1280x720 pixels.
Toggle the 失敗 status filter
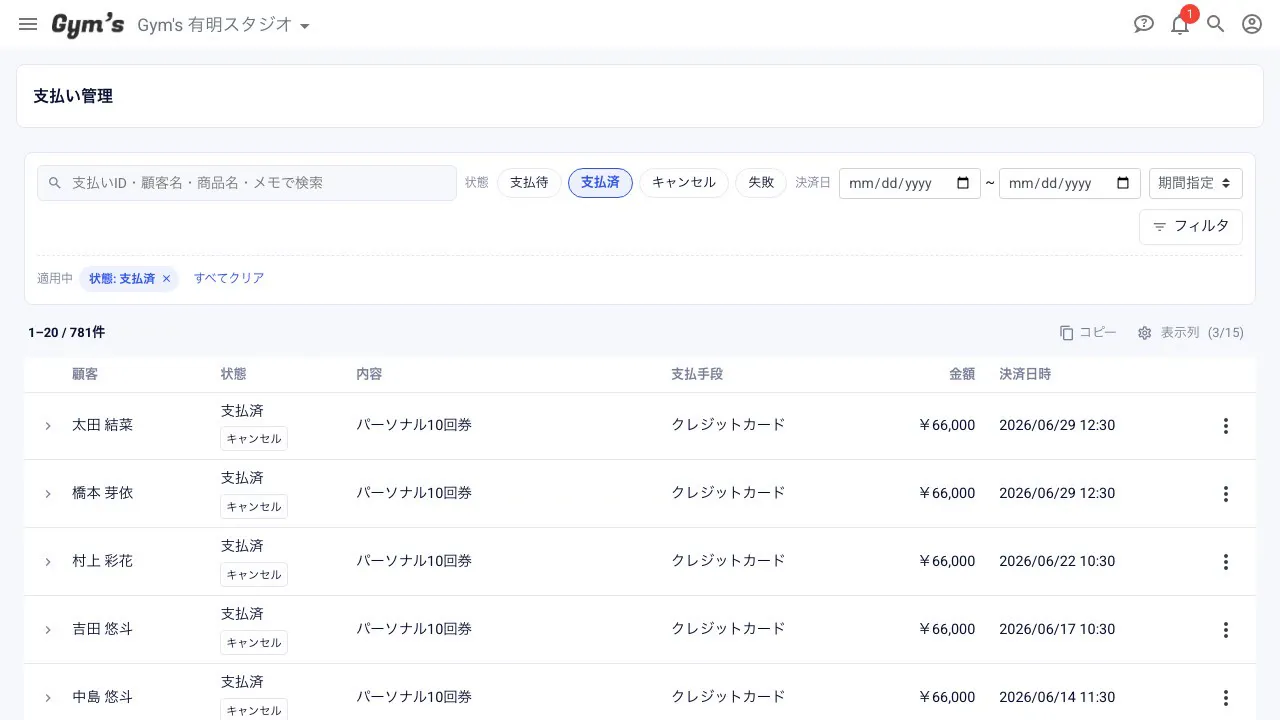point(761,183)
